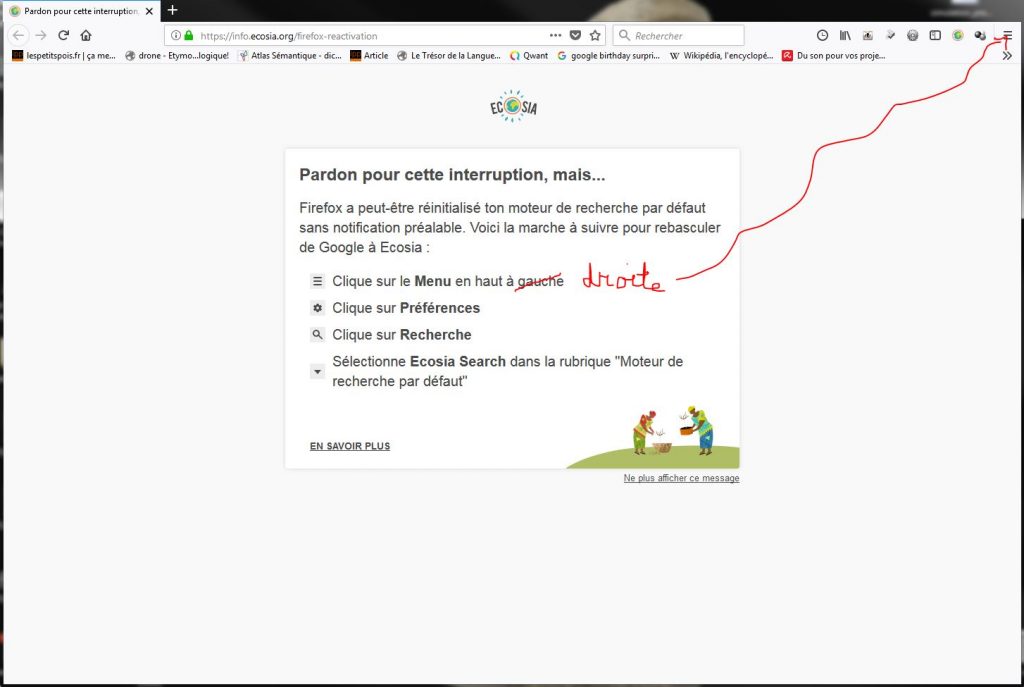Image resolution: width=1024 pixels, height=687 pixels.
Task: Open the lespetitspois.fr bookmark
Action: pyautogui.click(x=64, y=56)
